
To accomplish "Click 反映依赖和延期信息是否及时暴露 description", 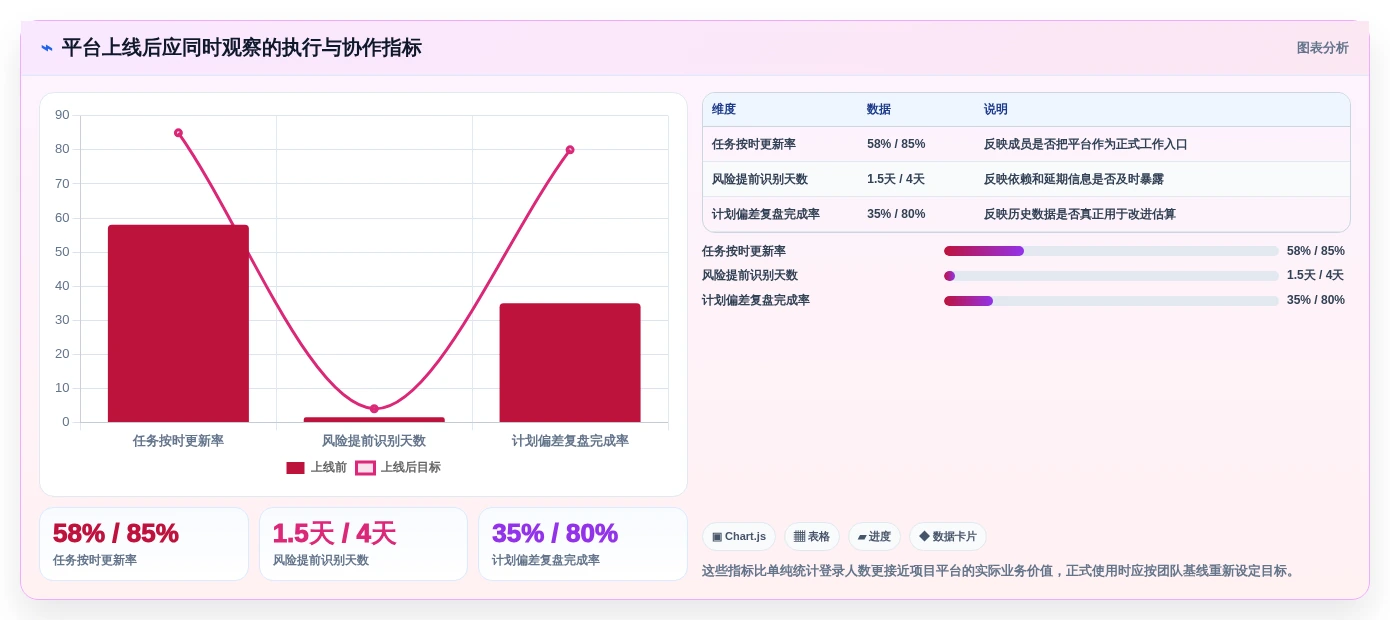I will (x=1074, y=179).
